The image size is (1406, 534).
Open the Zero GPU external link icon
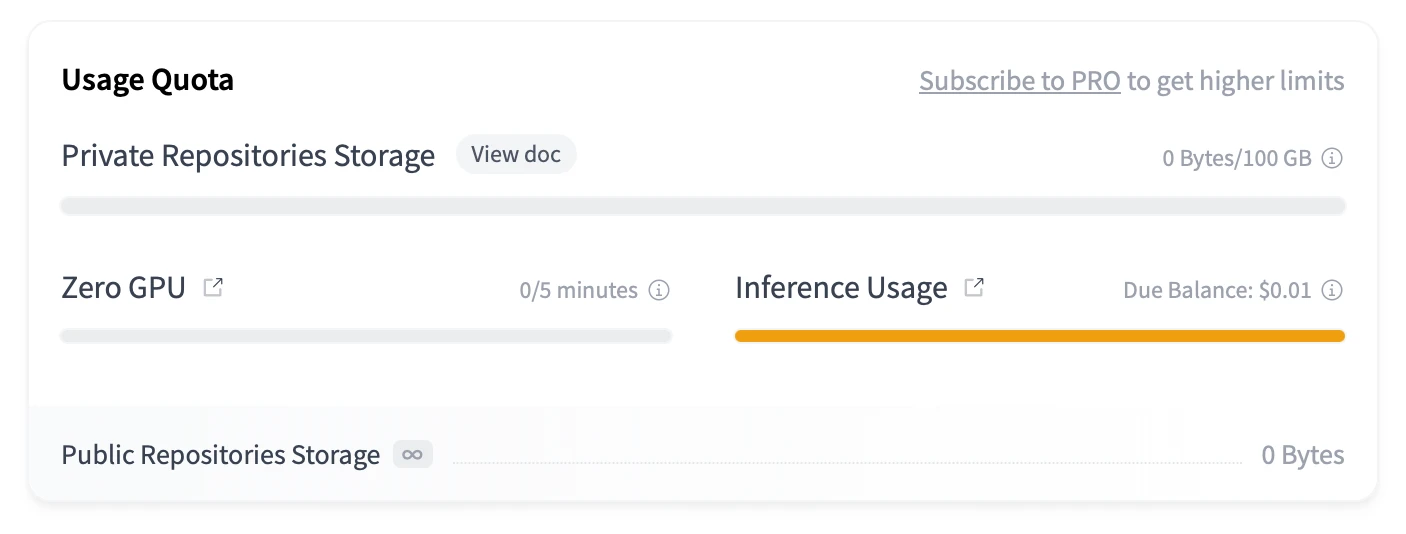point(213,288)
